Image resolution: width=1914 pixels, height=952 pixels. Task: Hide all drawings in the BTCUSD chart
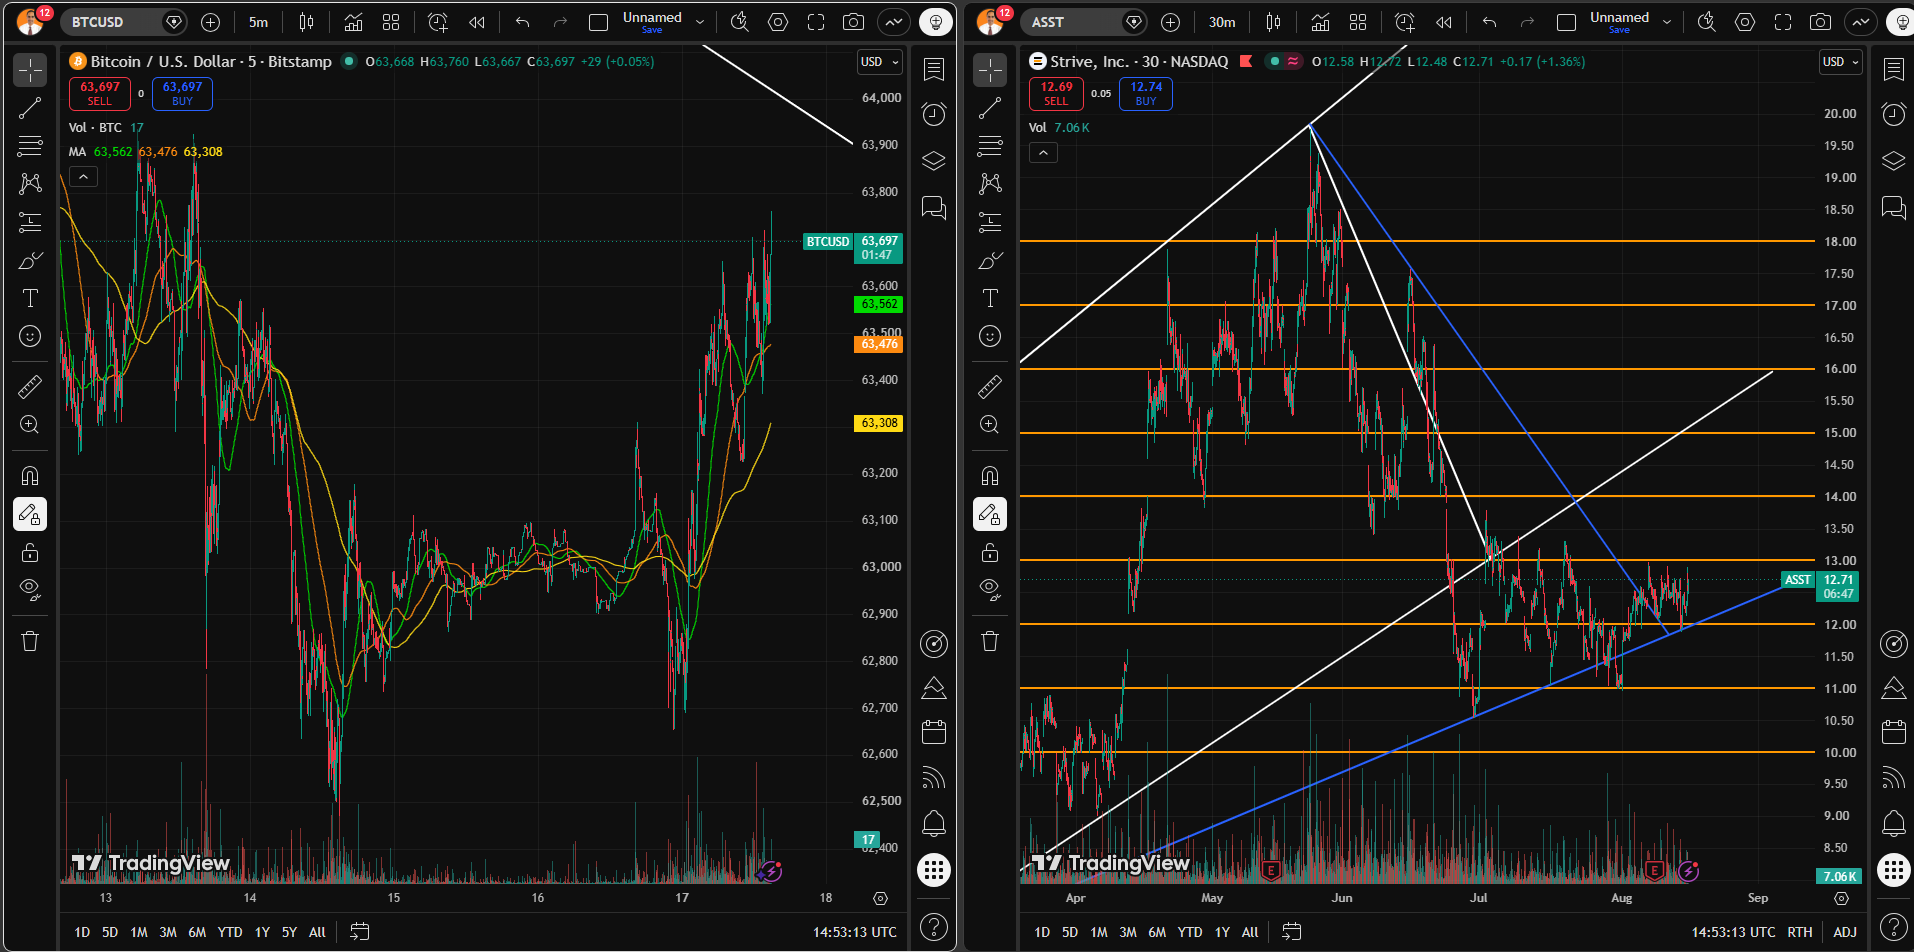click(30, 590)
